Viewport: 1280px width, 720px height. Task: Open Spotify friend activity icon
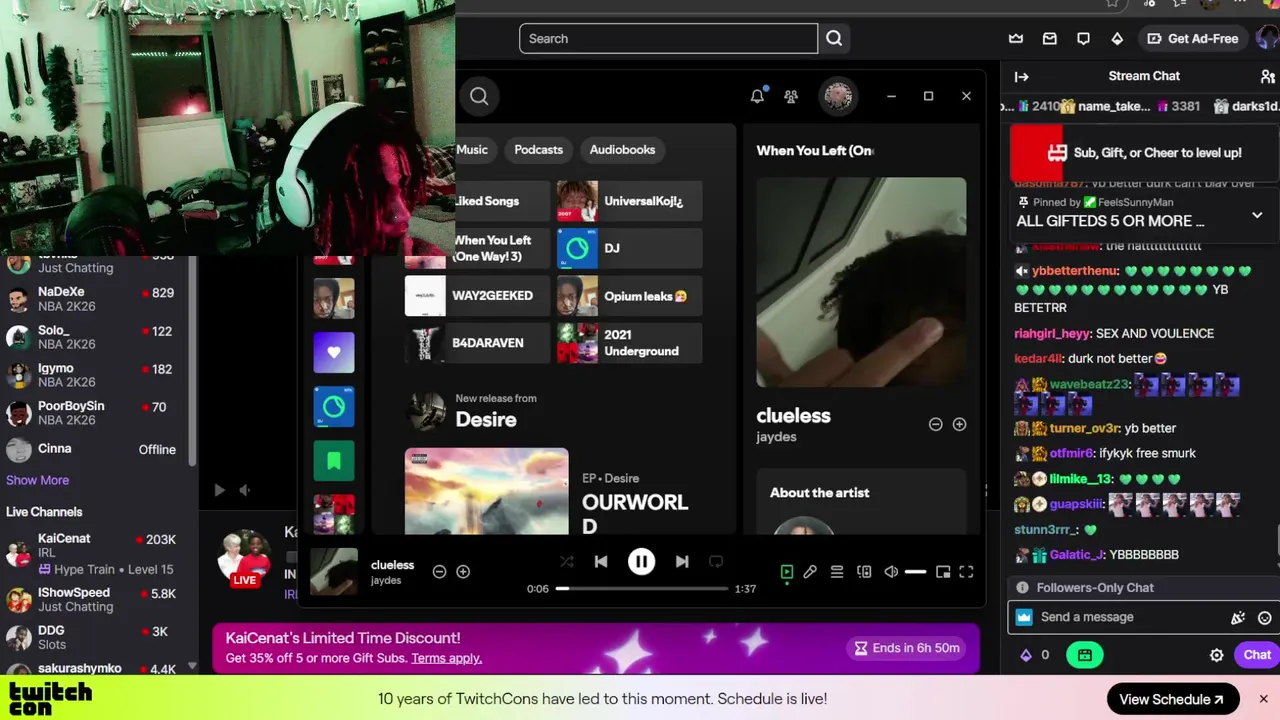[x=791, y=96]
